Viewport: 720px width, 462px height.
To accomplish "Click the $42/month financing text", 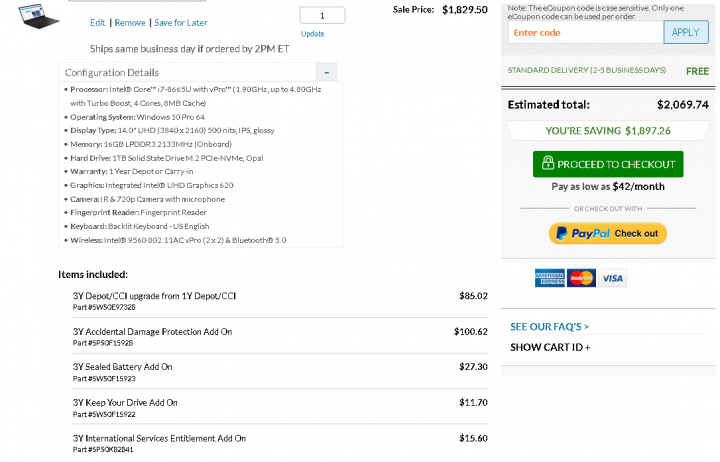I will pyautogui.click(x=639, y=186).
